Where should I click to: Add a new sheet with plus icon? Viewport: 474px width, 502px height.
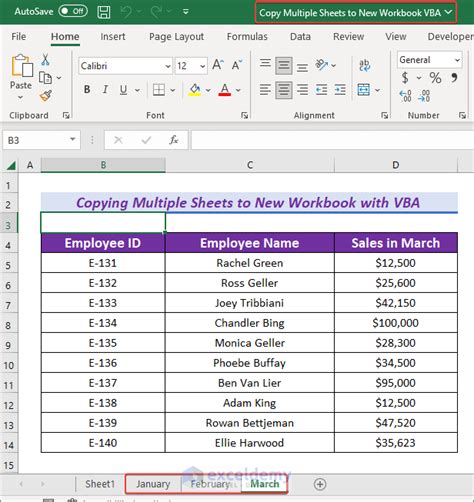point(320,484)
